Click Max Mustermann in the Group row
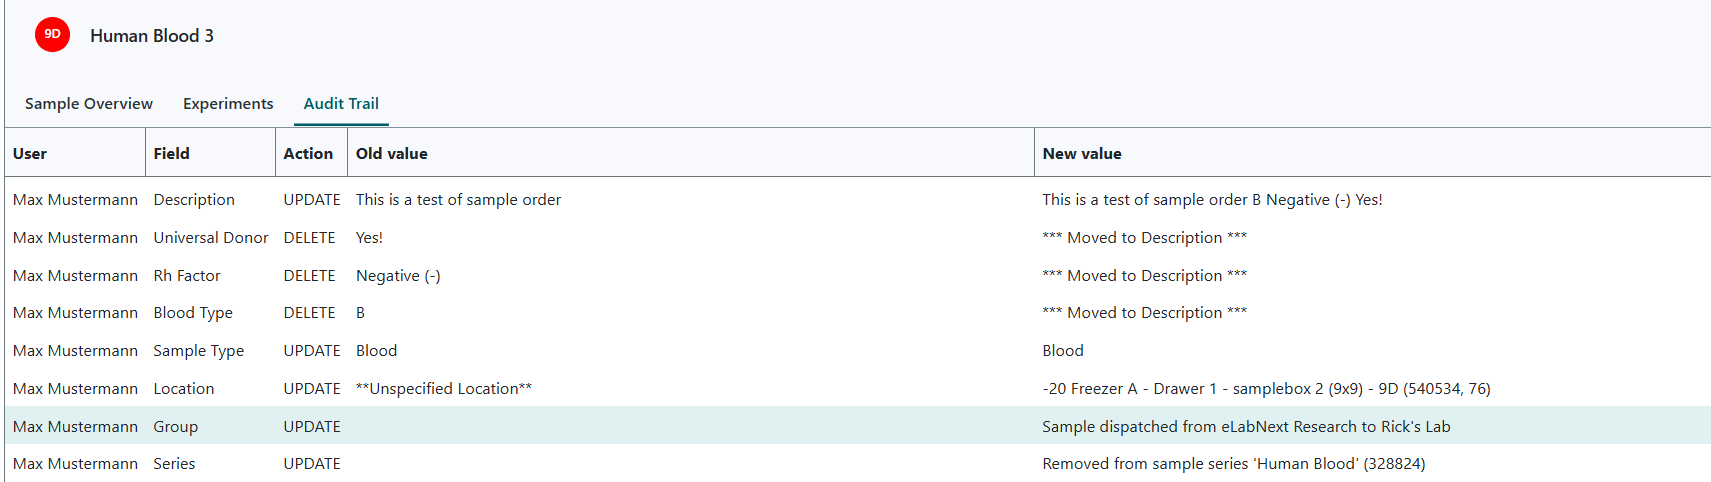Screen dimensions: 1711x482 pyautogui.click(x=75, y=427)
